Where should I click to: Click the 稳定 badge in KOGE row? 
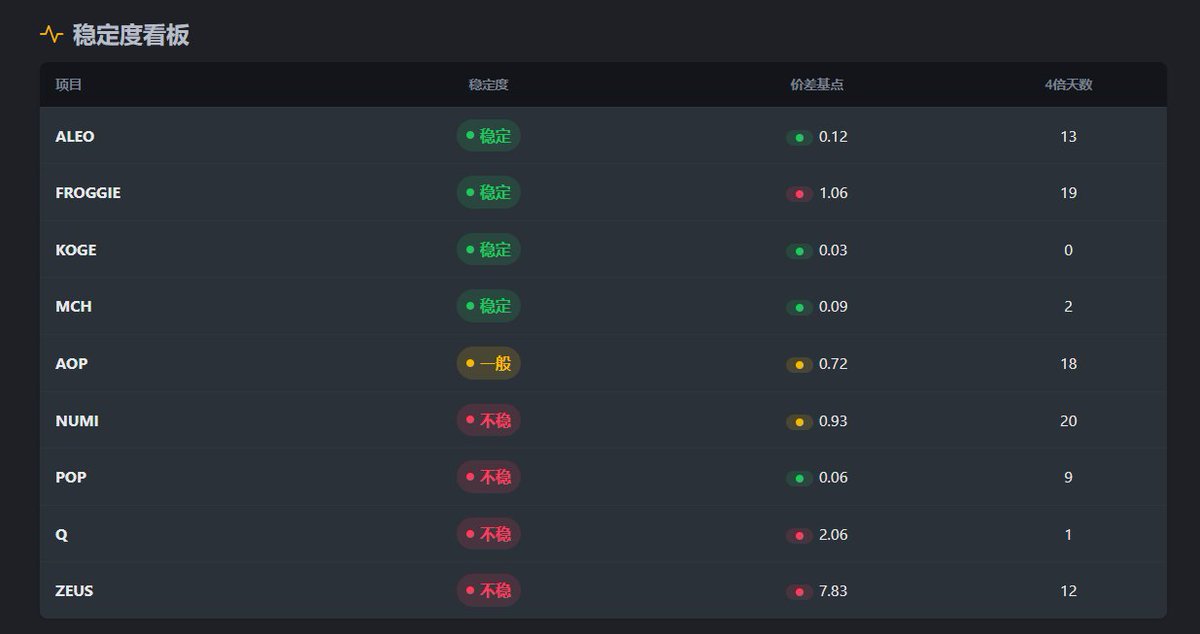click(488, 249)
